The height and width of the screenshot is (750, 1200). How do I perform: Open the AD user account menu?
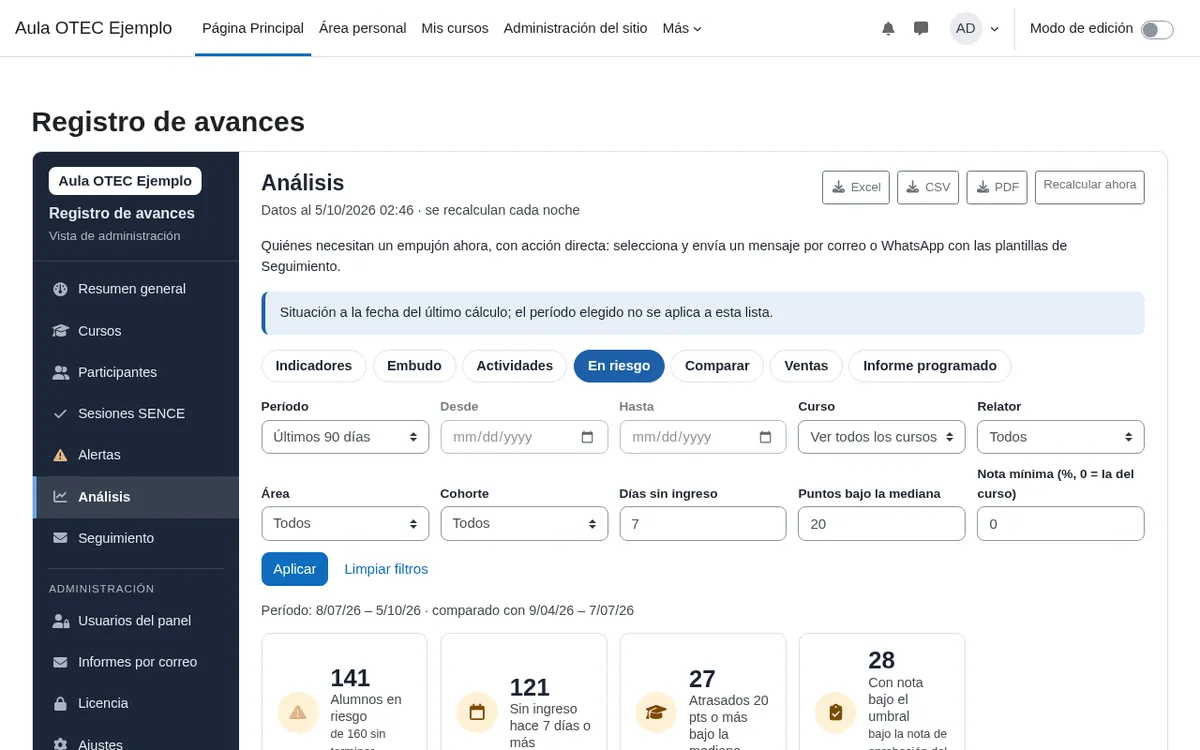coord(975,29)
